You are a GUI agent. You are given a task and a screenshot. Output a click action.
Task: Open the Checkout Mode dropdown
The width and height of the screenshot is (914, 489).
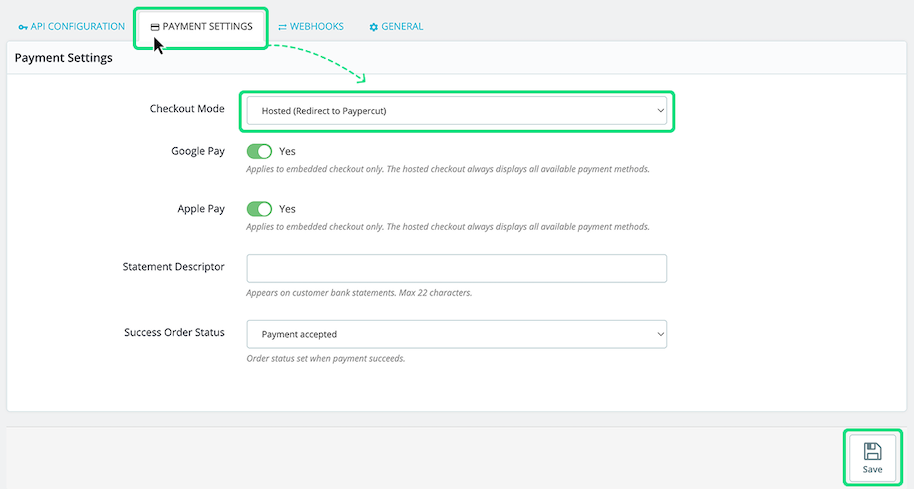(456, 111)
